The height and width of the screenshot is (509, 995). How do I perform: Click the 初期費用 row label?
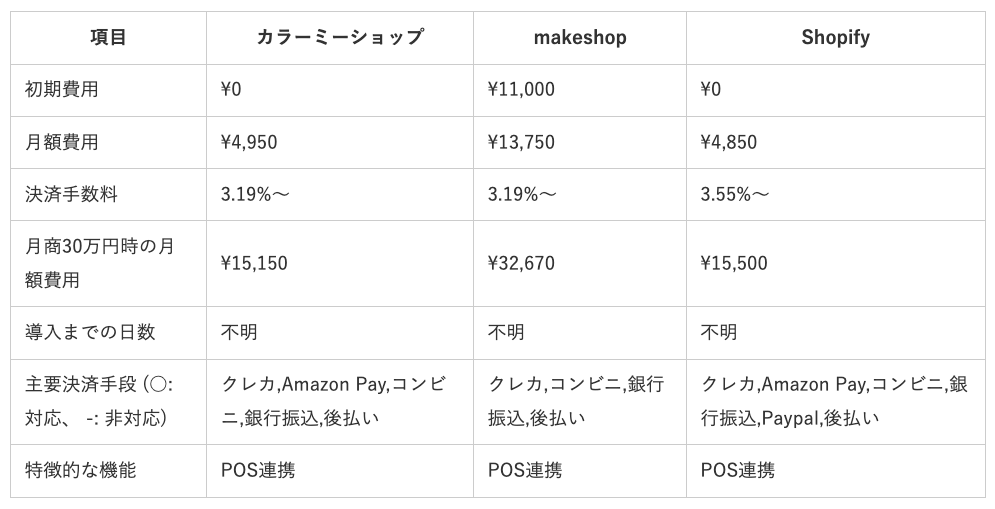click(x=62, y=90)
